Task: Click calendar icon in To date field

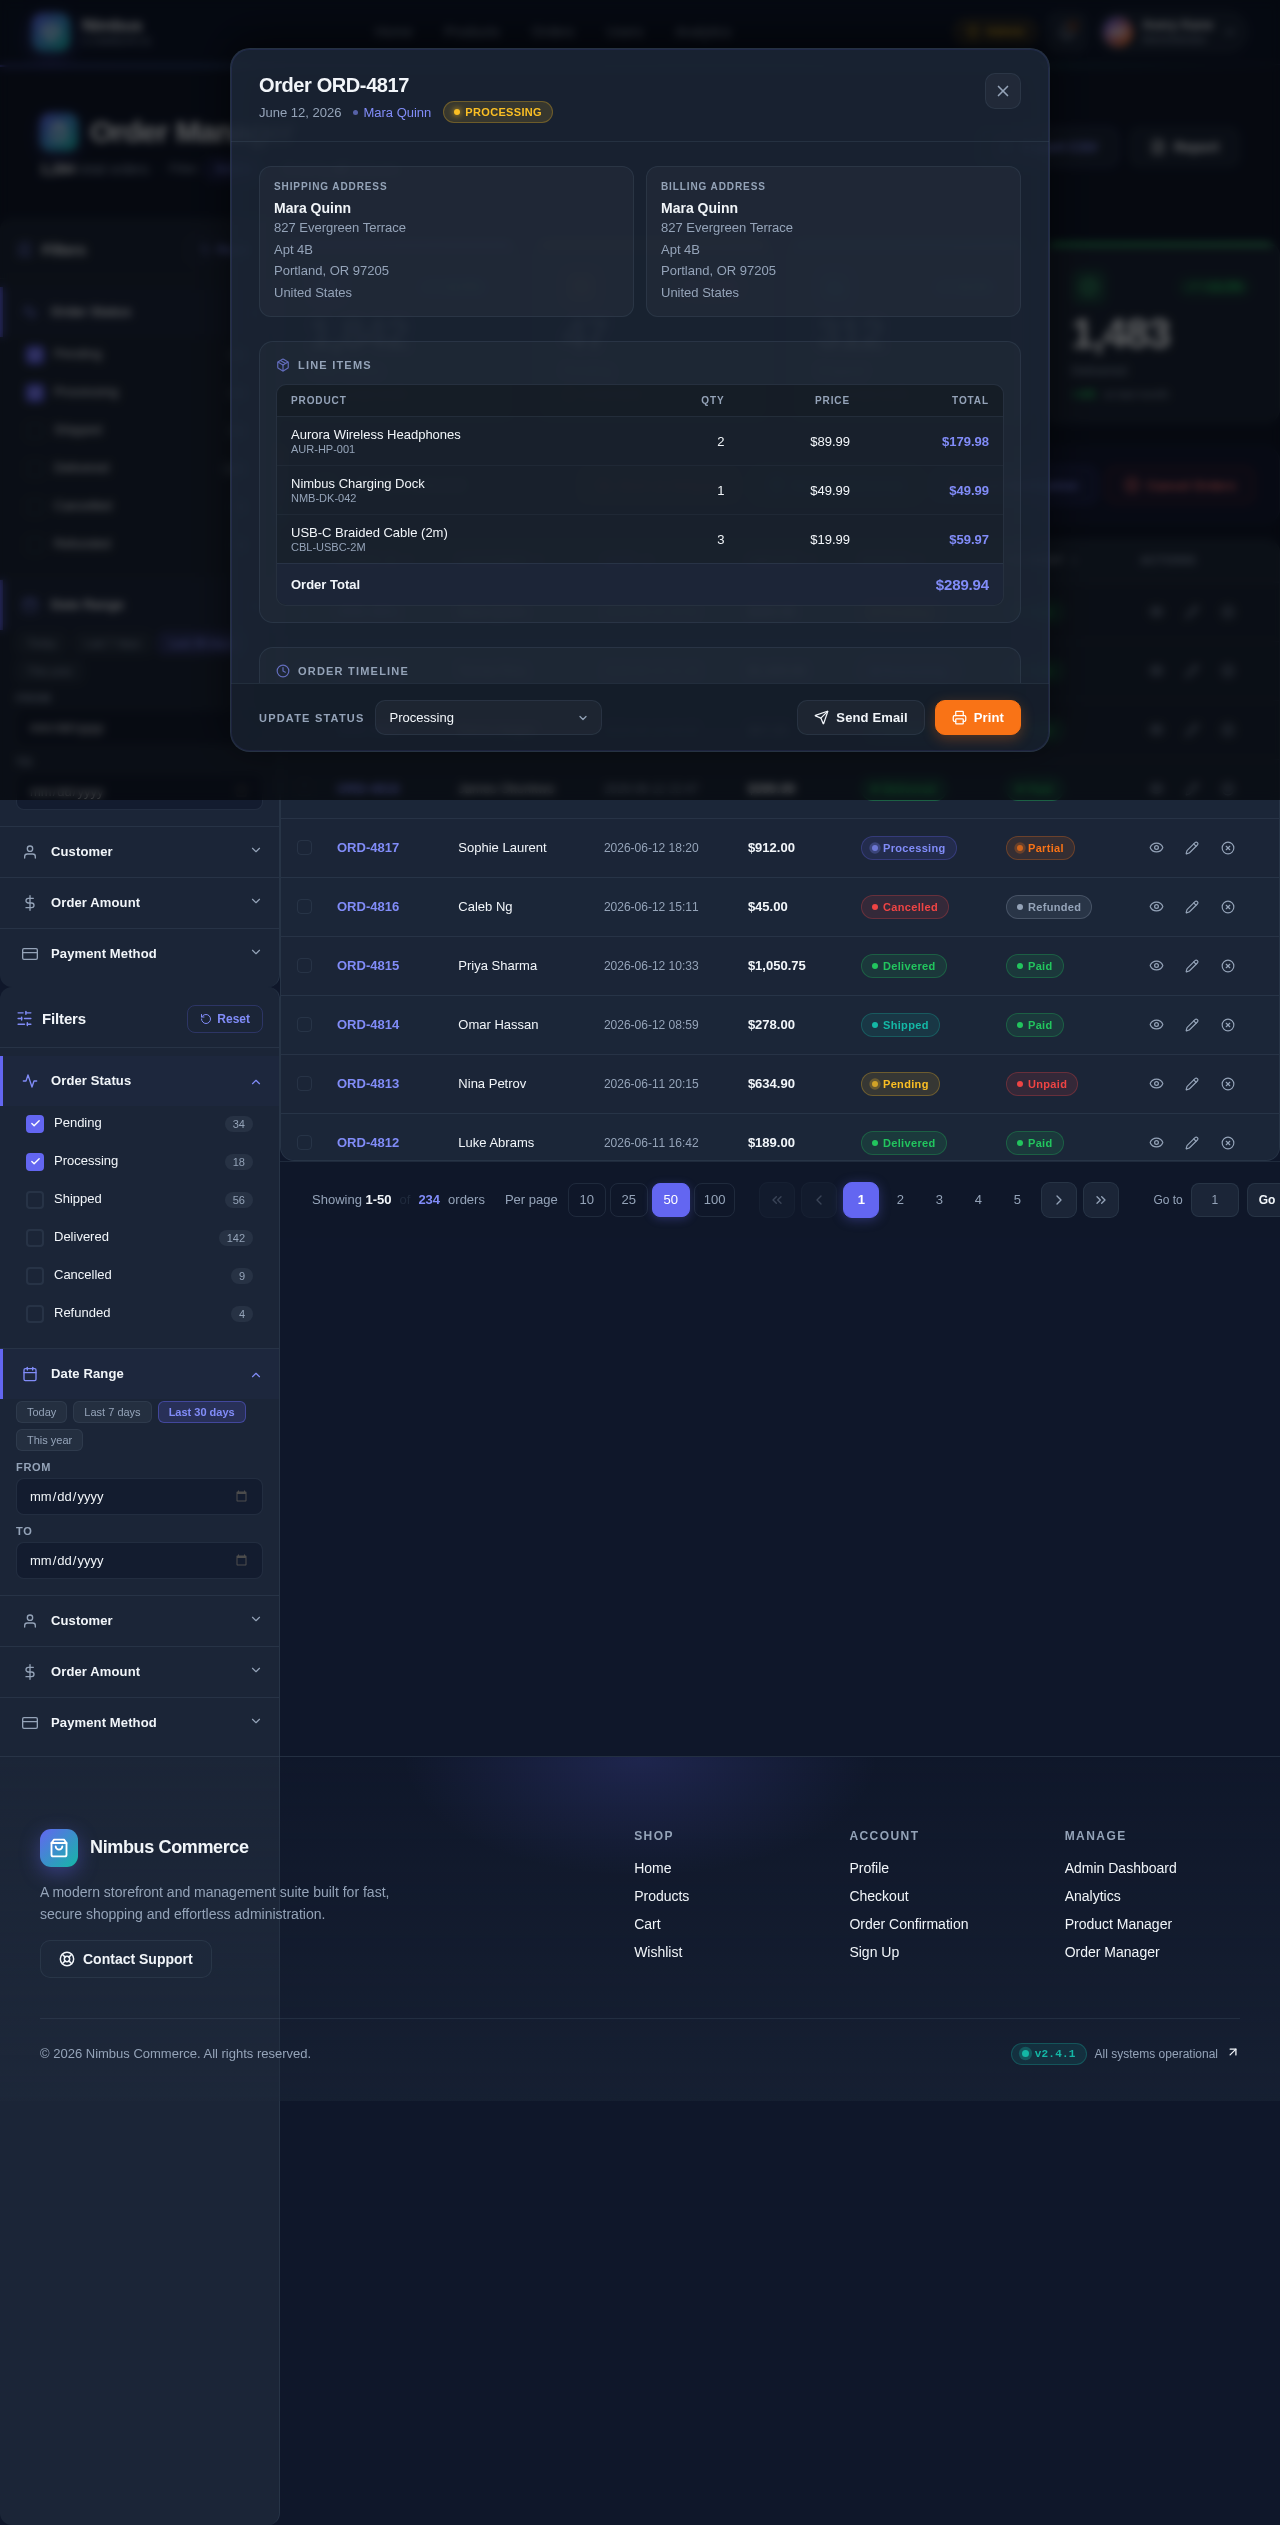Action: [241, 1561]
